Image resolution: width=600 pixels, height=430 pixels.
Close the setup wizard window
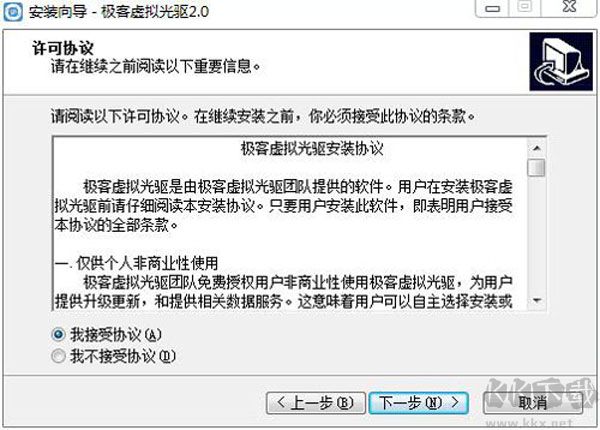click(x=569, y=7)
